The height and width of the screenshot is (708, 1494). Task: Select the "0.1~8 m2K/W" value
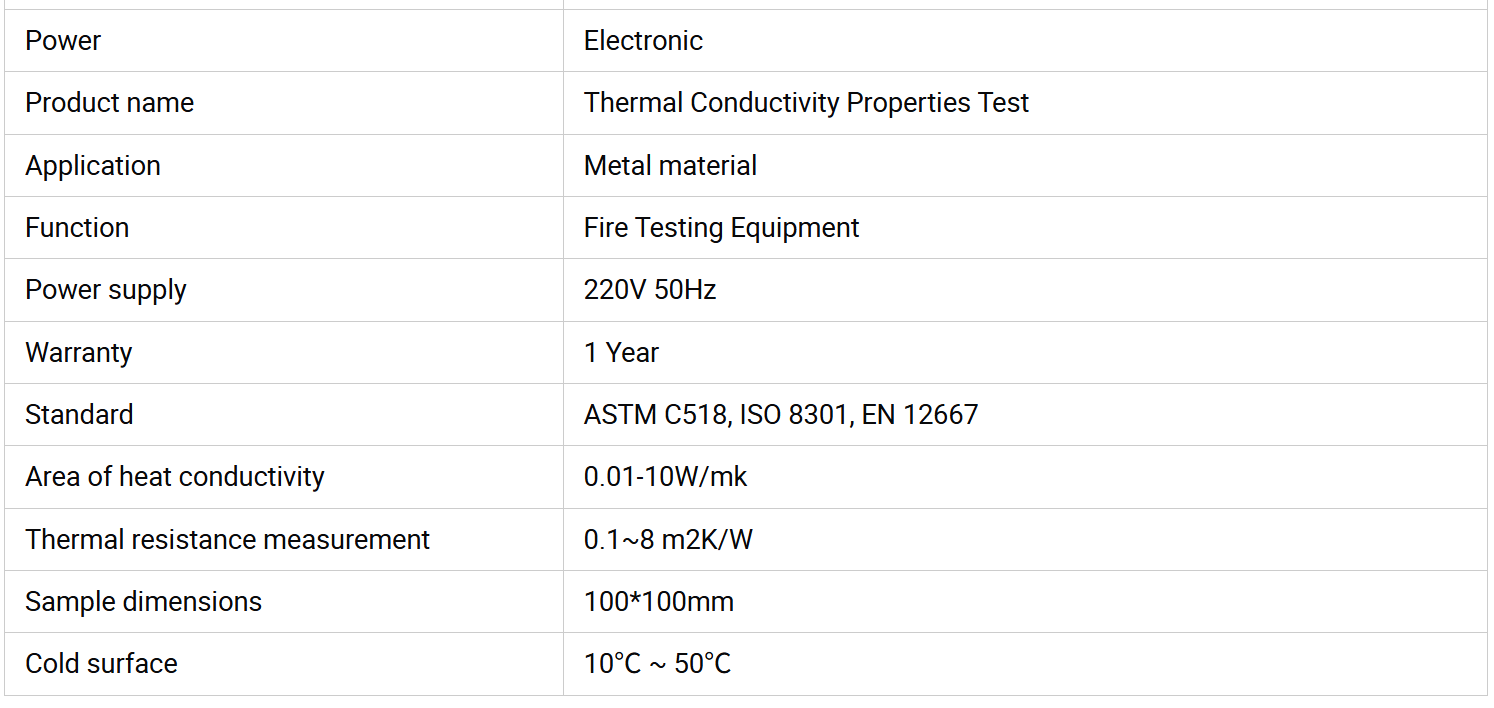(668, 540)
